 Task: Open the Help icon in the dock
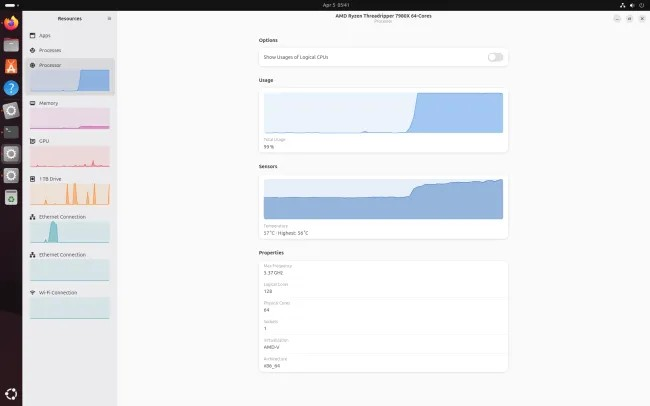click(x=11, y=88)
